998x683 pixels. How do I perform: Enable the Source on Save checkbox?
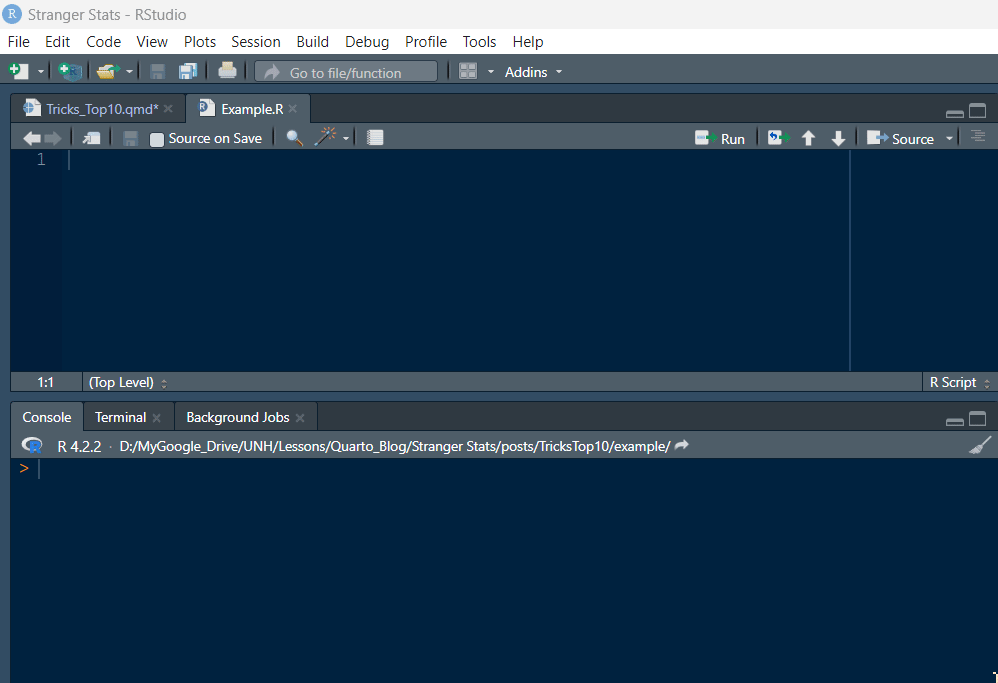157,139
